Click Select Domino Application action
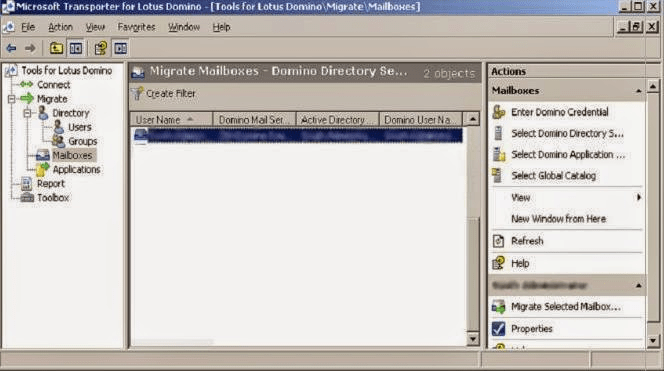 pyautogui.click(x=568, y=155)
